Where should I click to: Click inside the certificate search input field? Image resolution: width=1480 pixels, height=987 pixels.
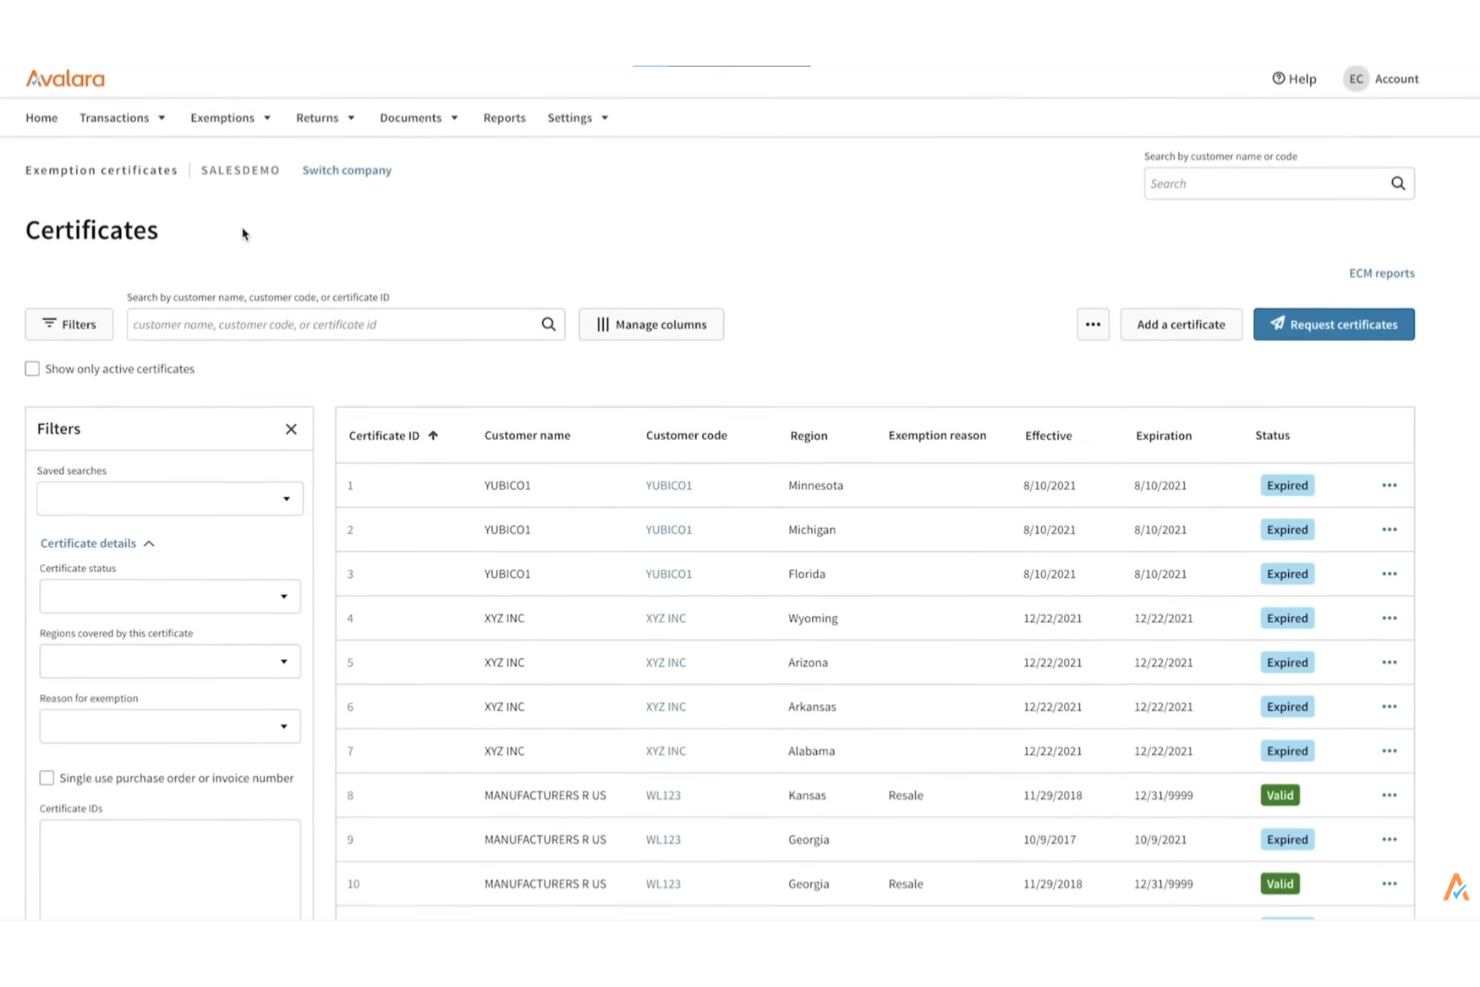330,324
